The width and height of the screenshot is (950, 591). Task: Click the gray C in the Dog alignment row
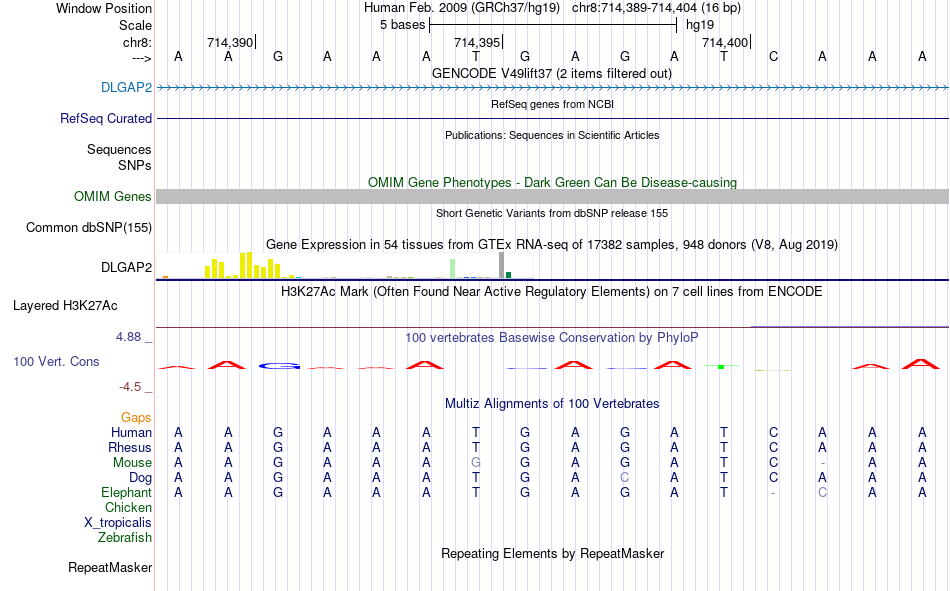(625, 478)
